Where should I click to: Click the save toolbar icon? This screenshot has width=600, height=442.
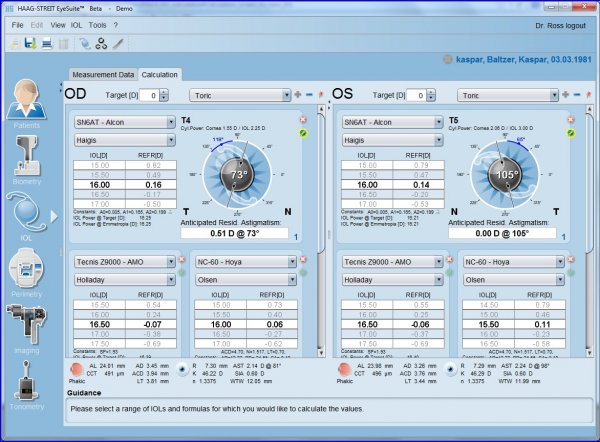[x=30, y=43]
